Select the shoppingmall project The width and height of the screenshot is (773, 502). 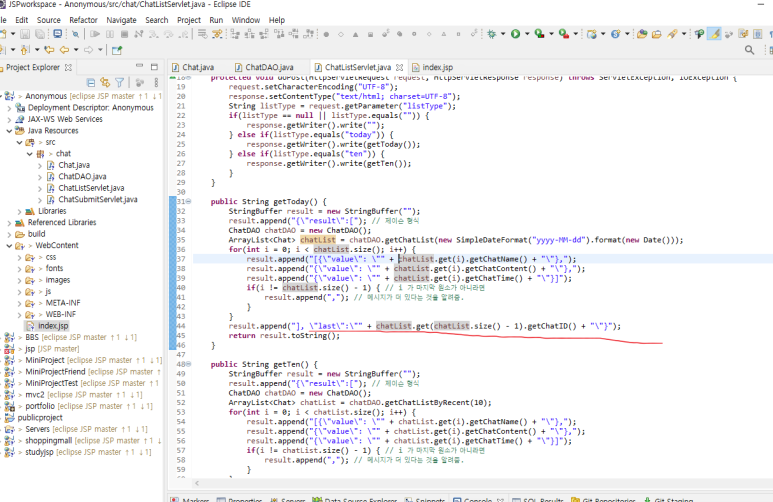click(49, 441)
